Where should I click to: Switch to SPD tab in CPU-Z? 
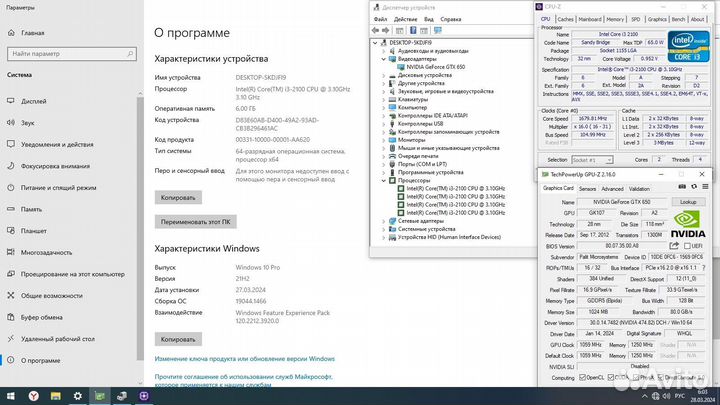tap(636, 19)
